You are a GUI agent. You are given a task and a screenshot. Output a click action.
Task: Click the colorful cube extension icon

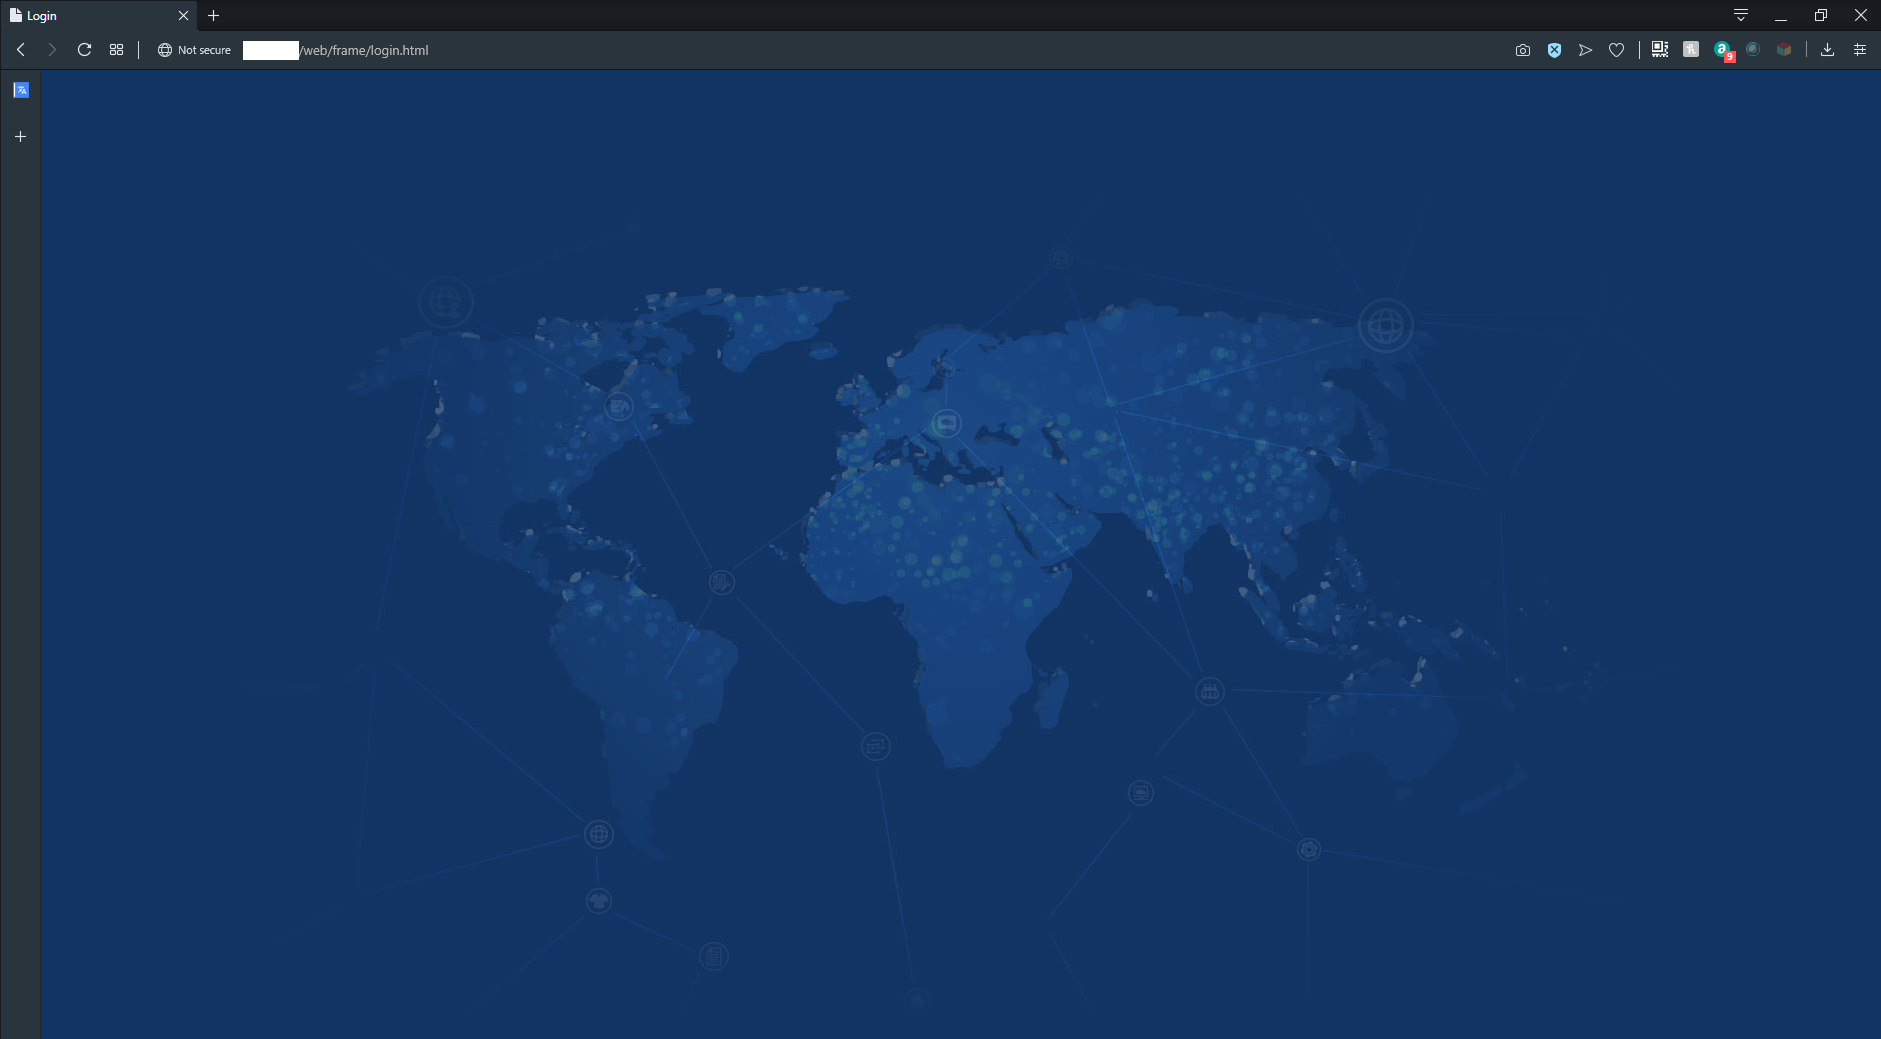pos(1784,50)
